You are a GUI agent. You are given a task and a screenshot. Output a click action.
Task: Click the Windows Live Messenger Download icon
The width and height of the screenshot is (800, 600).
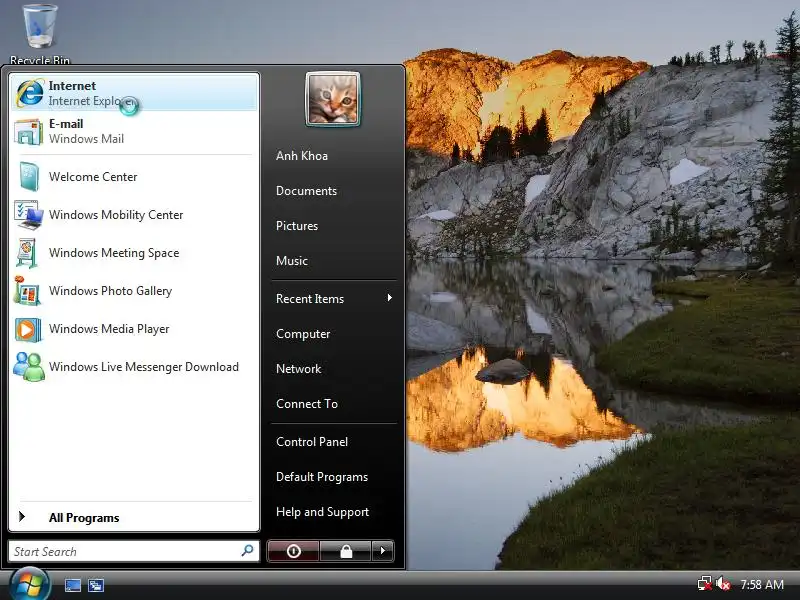29,367
